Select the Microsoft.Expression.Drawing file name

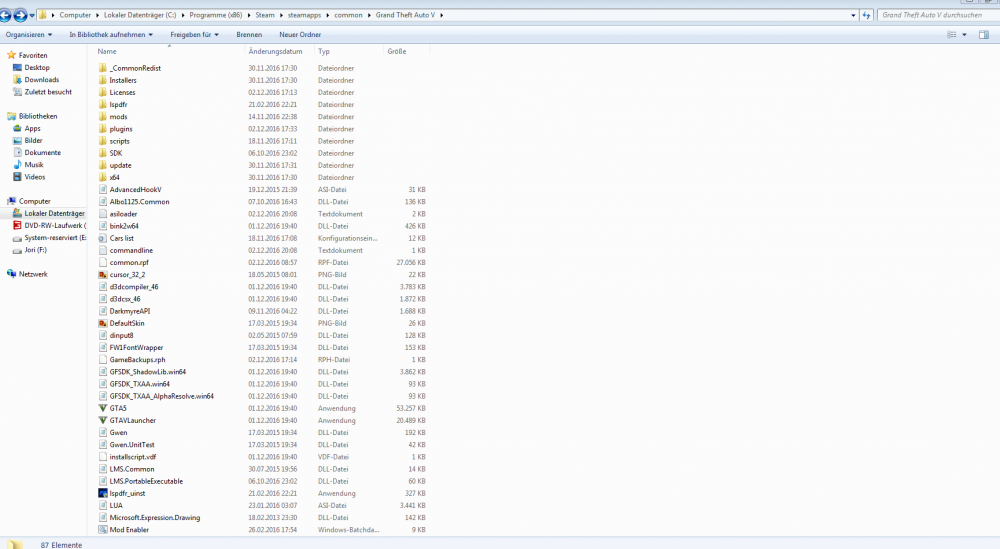point(154,518)
